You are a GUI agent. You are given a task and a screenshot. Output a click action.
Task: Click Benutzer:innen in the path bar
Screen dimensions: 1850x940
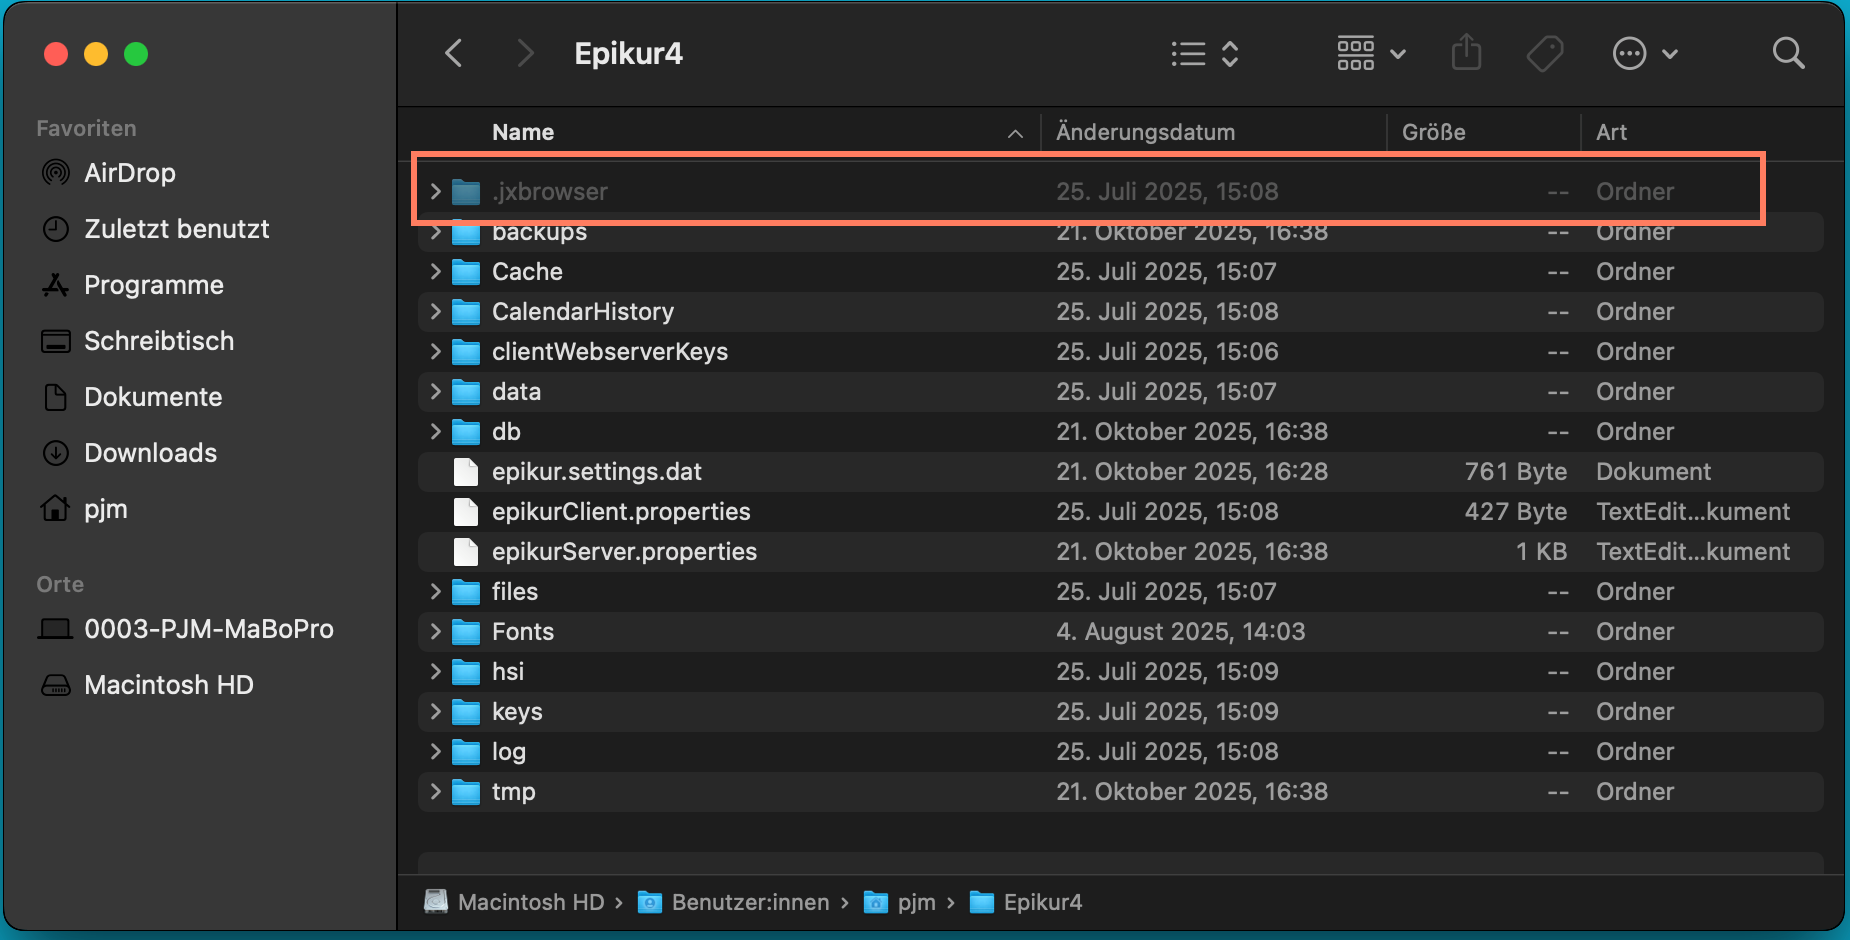click(734, 902)
